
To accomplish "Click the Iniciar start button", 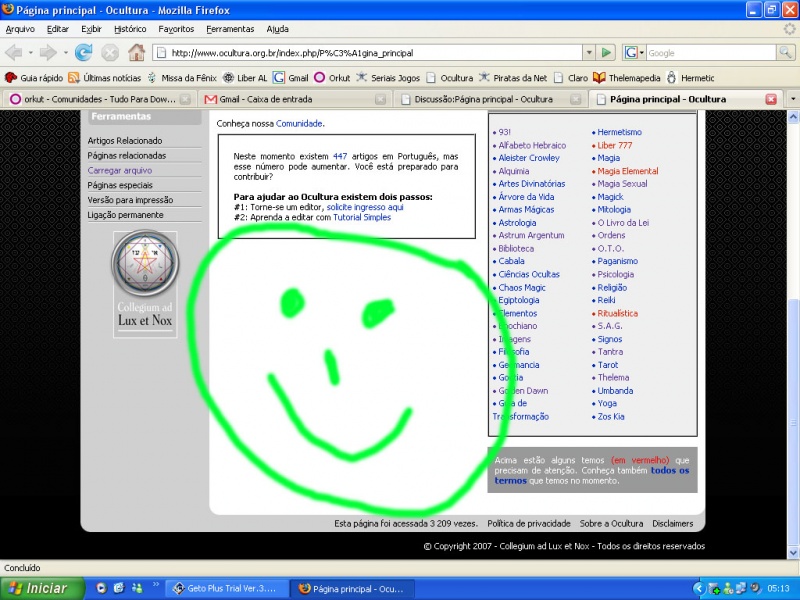I will coord(42,588).
